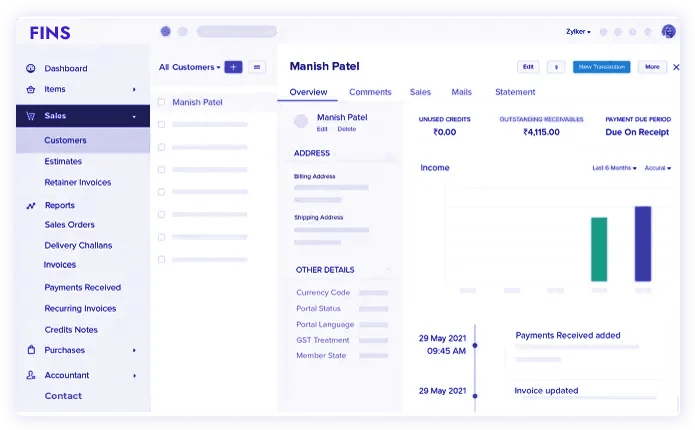
Task: Open the Zylker organization dropdown
Action: point(578,32)
